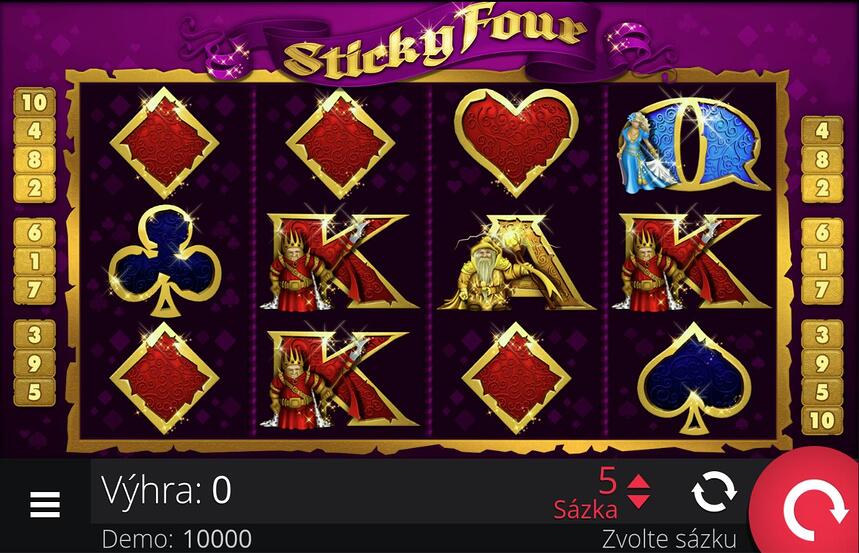Decrease bet with red down arrow

639,500
